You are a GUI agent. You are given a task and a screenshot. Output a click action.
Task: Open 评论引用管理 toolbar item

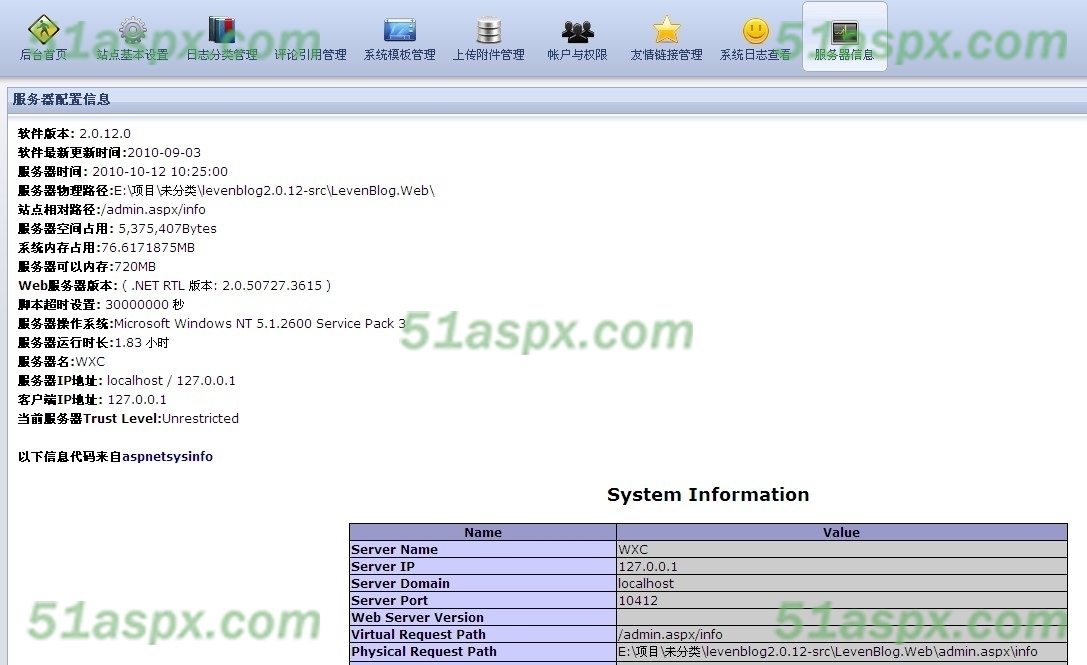click(311, 54)
